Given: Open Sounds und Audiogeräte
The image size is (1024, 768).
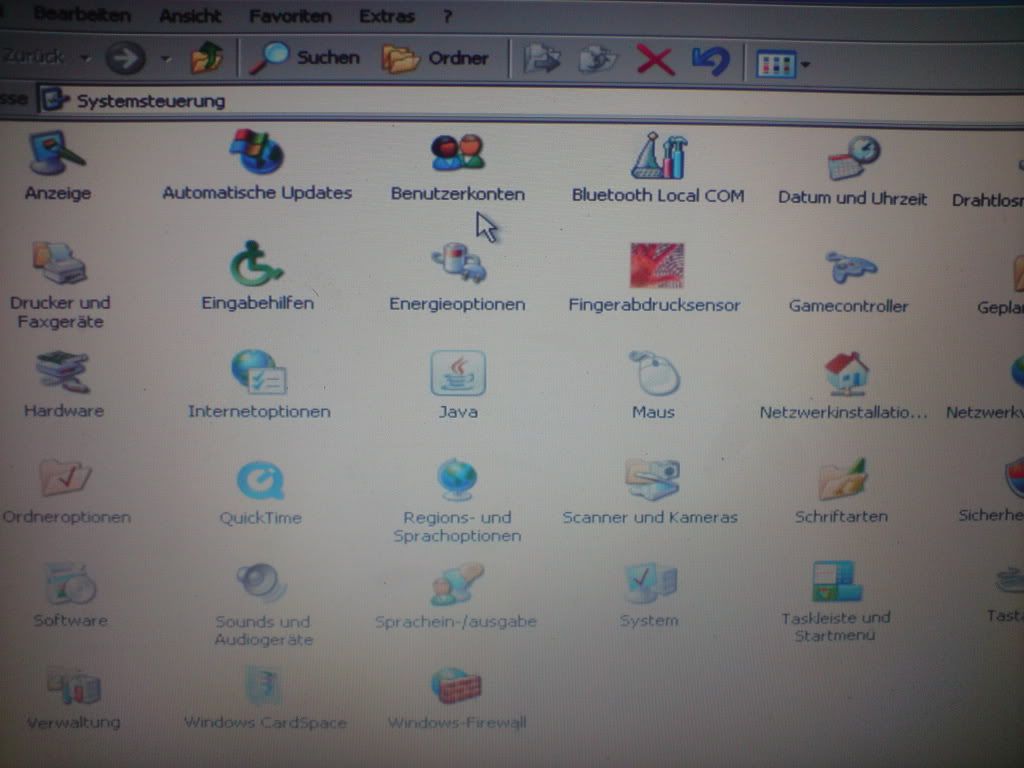Looking at the screenshot, I should (x=263, y=605).
